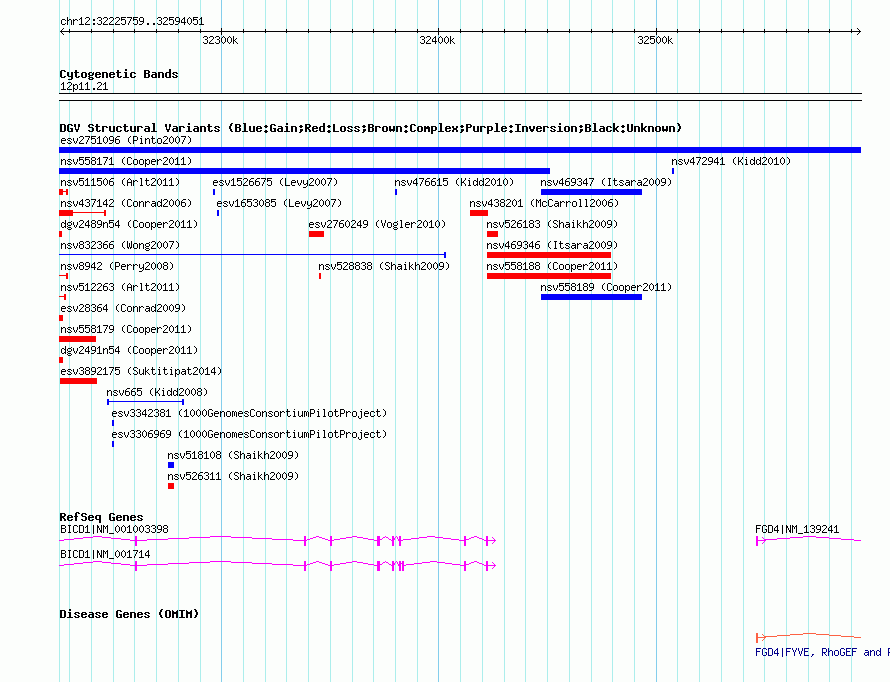Click nsv832366 (Wong2007) label

coord(120,245)
